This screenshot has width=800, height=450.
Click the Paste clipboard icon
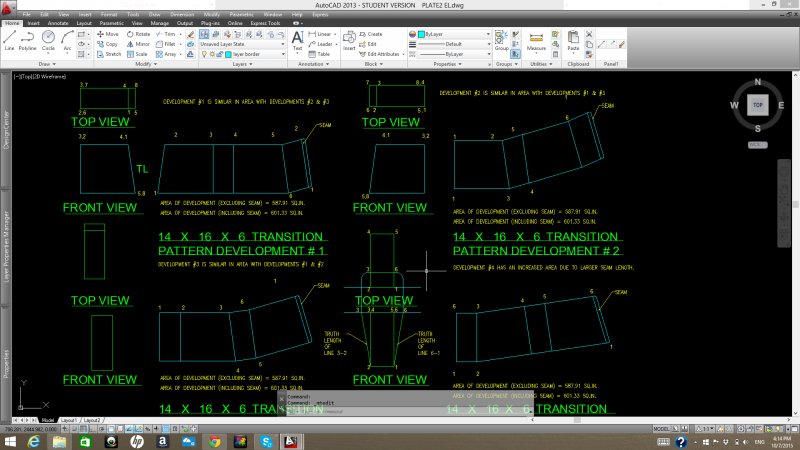573,40
